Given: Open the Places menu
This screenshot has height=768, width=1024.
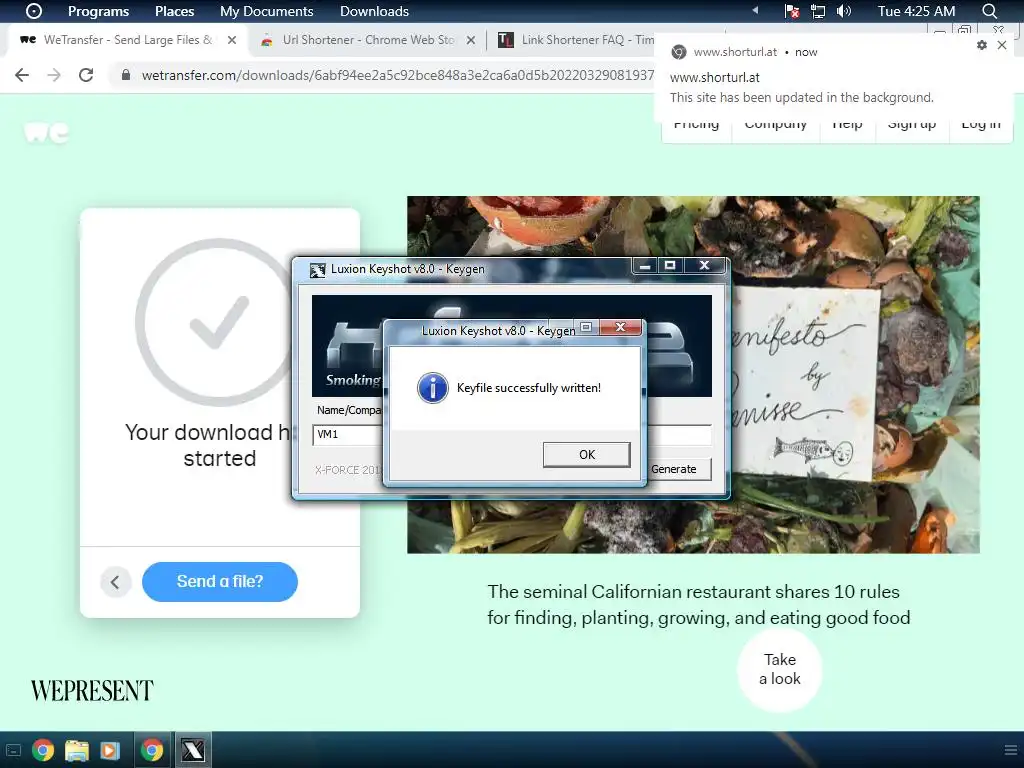Looking at the screenshot, I should click(x=174, y=11).
